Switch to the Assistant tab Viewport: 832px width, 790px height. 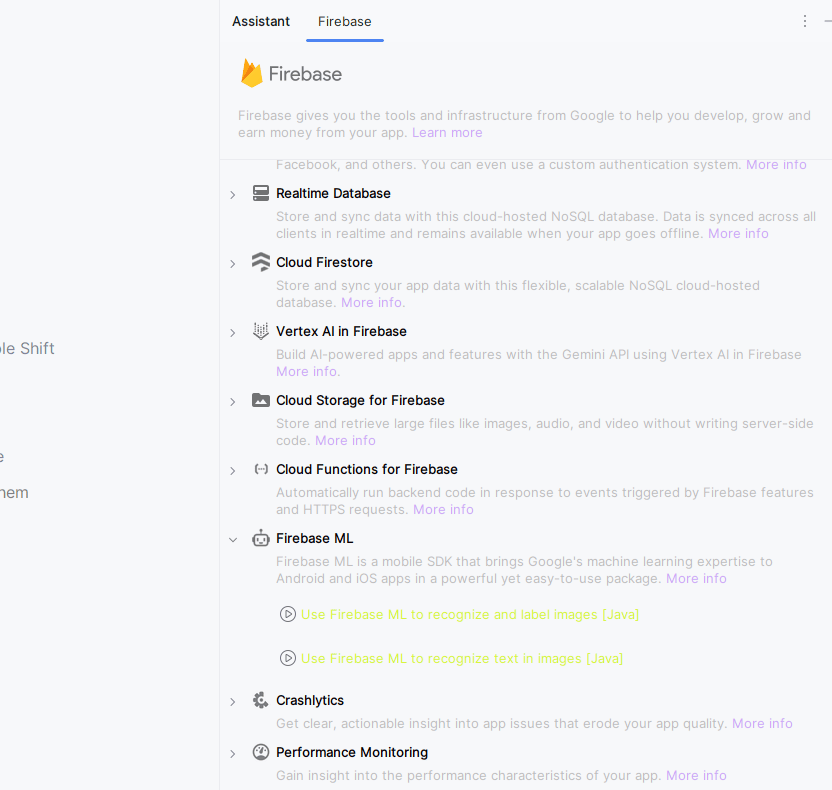click(x=261, y=21)
